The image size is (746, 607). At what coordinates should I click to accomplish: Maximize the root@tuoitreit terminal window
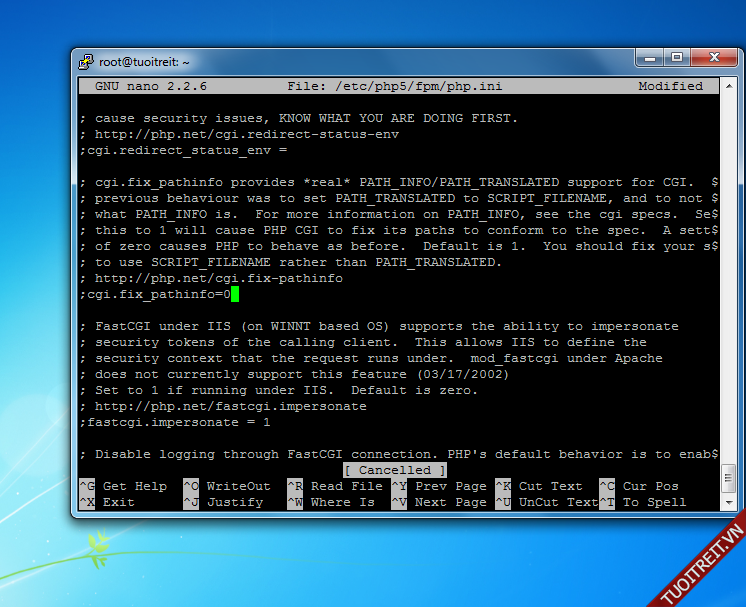(x=677, y=58)
